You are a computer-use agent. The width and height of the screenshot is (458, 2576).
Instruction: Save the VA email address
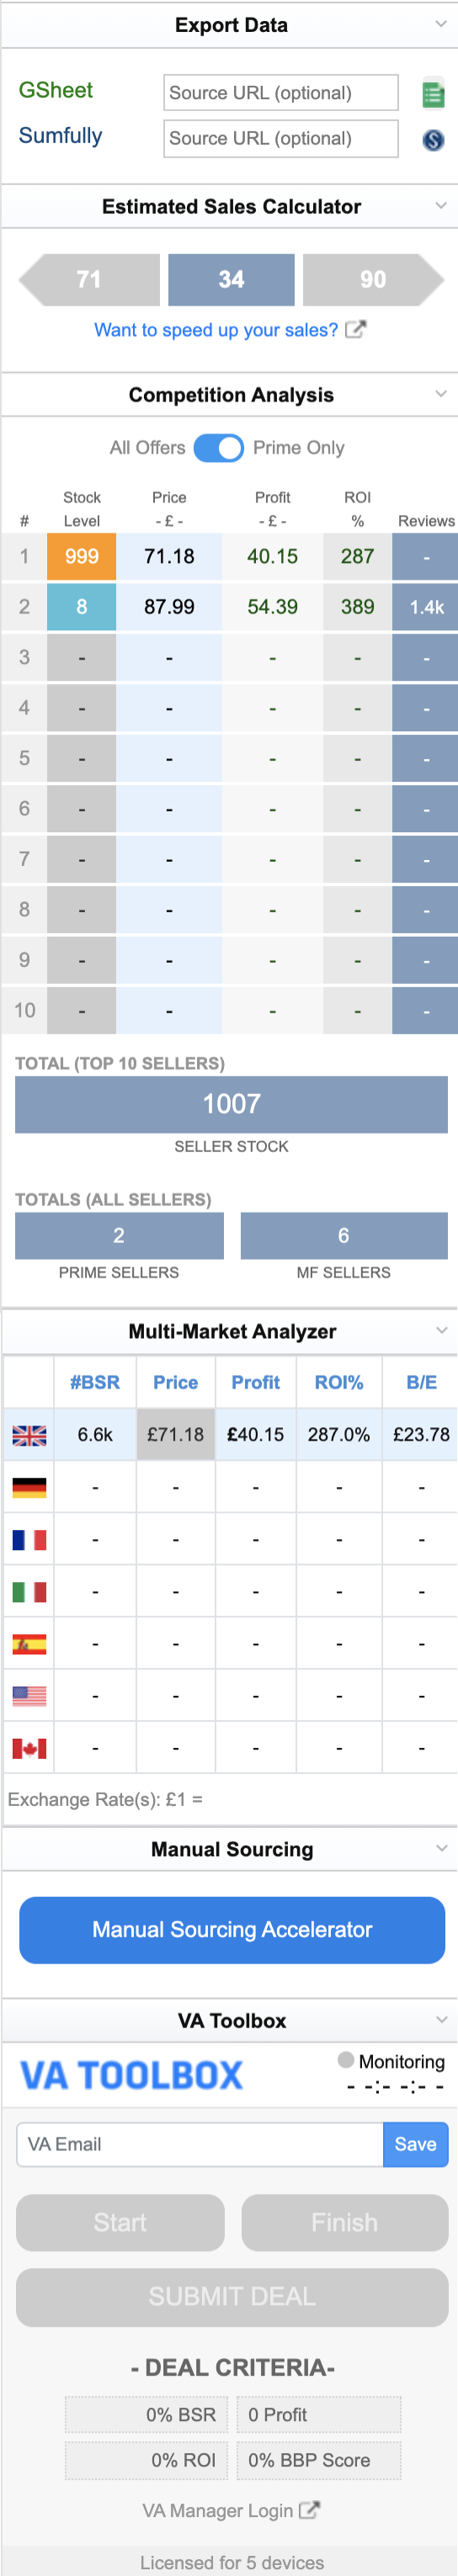pos(415,2144)
